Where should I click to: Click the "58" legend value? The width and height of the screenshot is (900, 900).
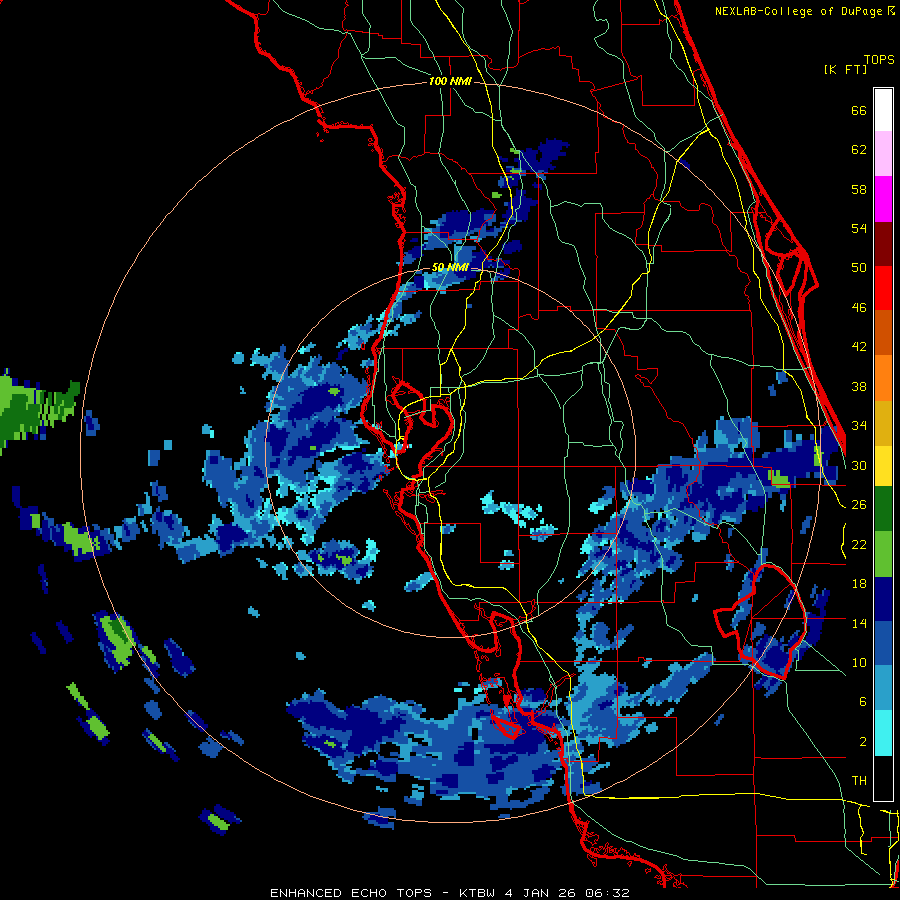859,189
